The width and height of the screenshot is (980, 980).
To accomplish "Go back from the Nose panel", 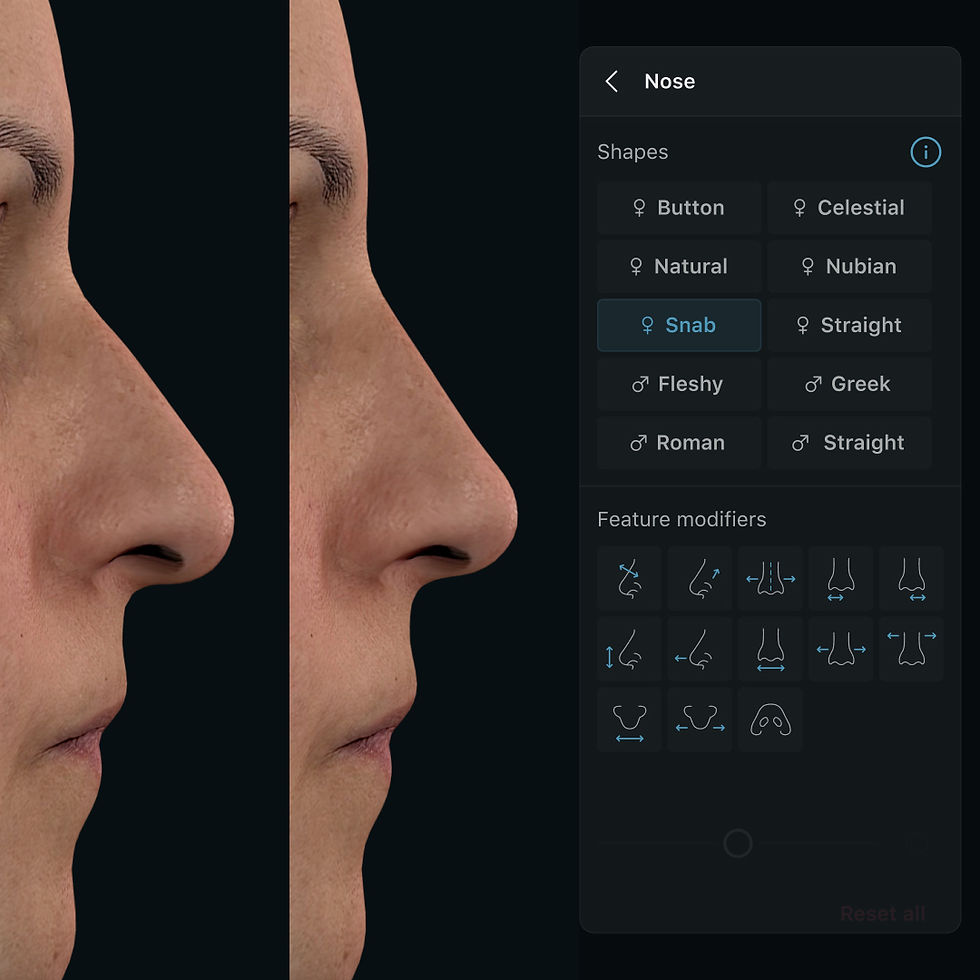I will tap(611, 82).
